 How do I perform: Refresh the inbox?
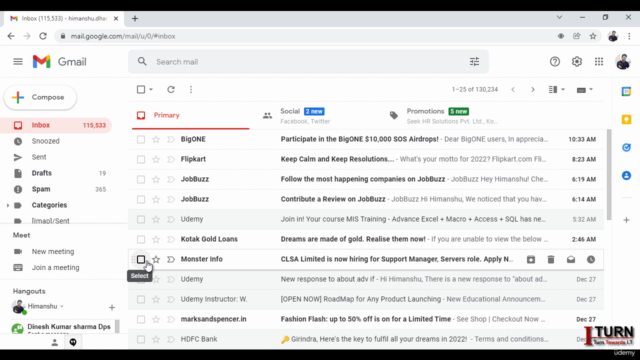pos(171,89)
